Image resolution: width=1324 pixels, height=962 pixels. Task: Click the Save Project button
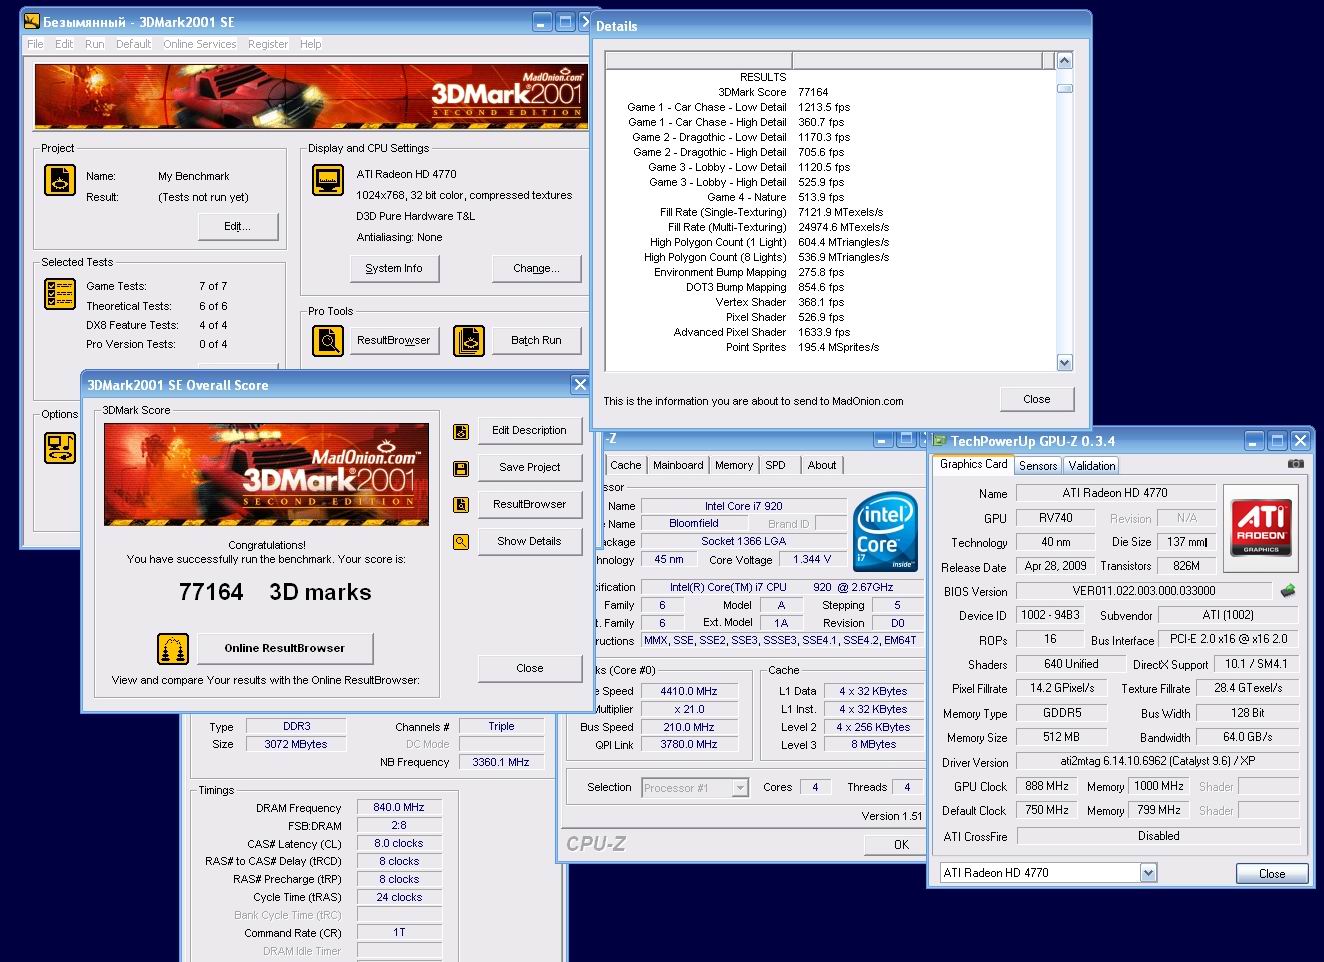click(x=529, y=468)
